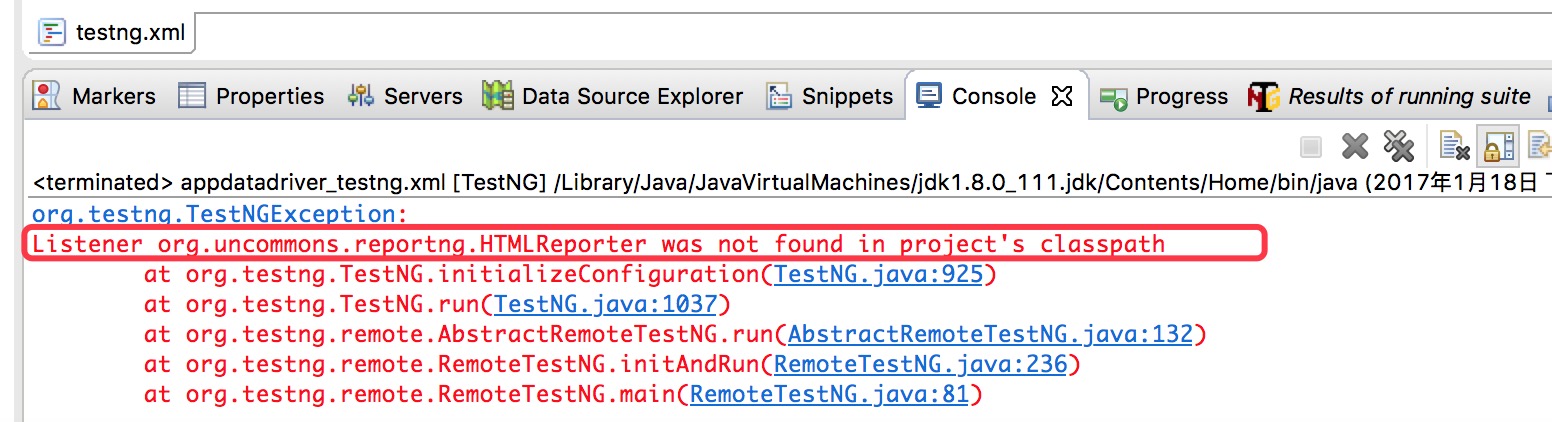Open the RemoteTestNG.java:81 link

(829, 394)
